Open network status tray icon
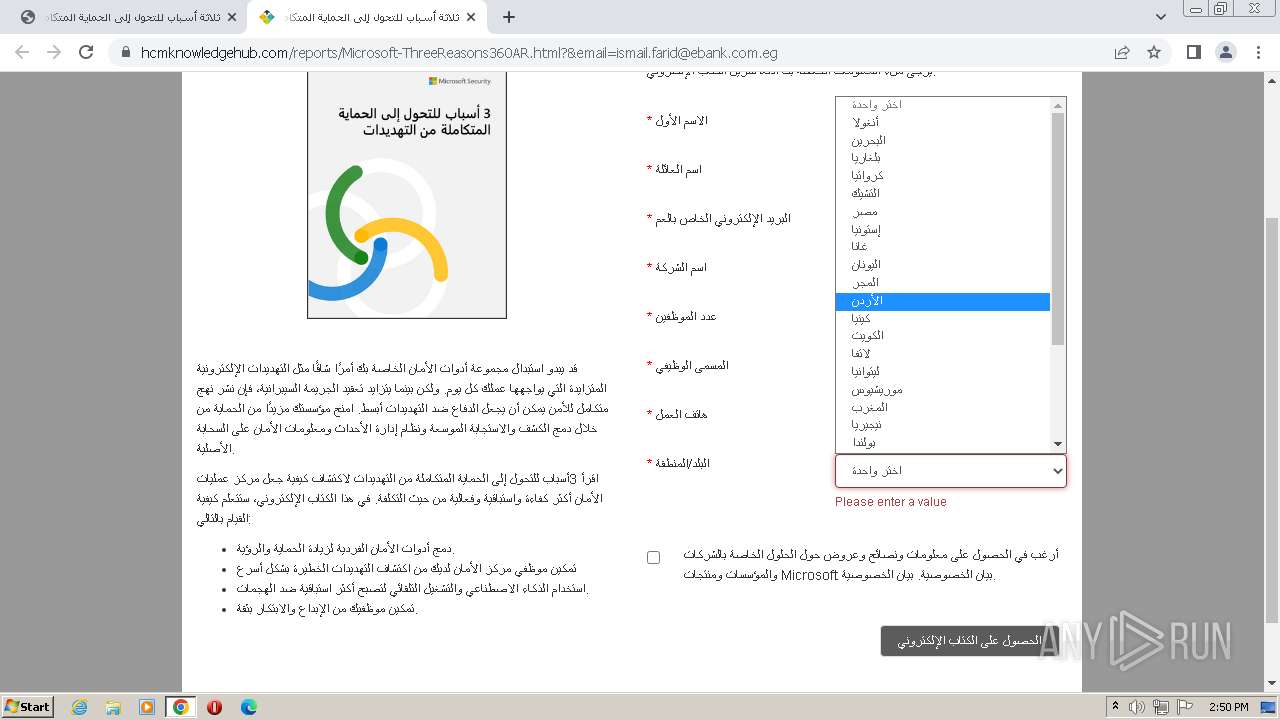 coord(1162,707)
